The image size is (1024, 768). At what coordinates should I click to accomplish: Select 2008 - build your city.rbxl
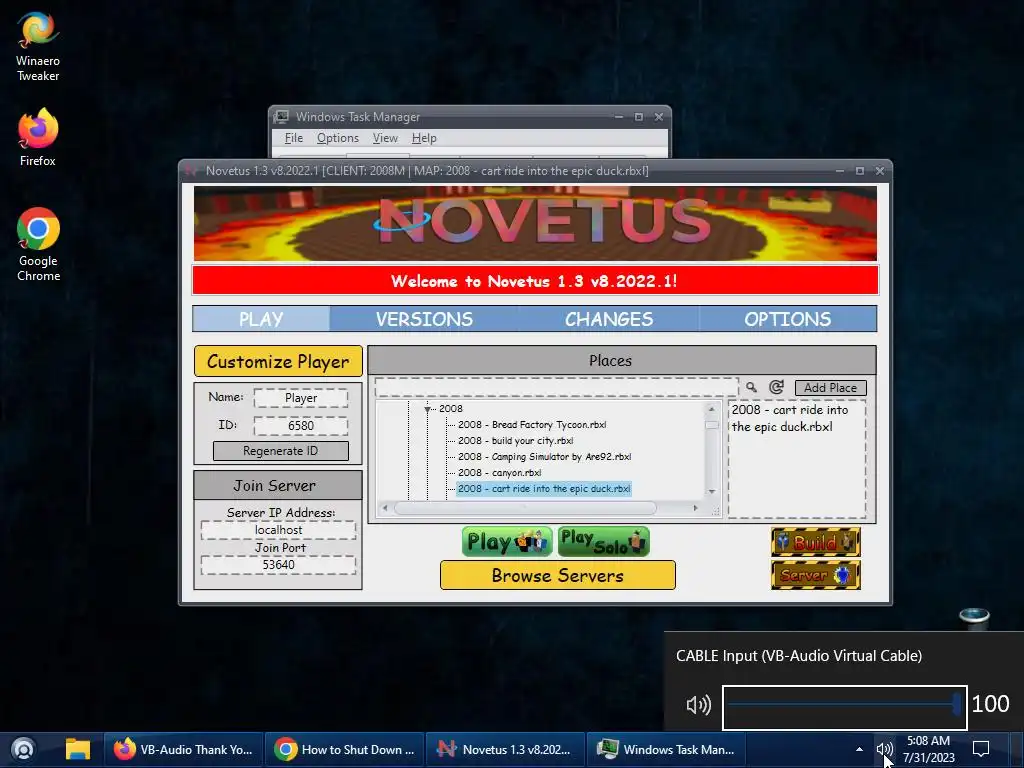[515, 441]
